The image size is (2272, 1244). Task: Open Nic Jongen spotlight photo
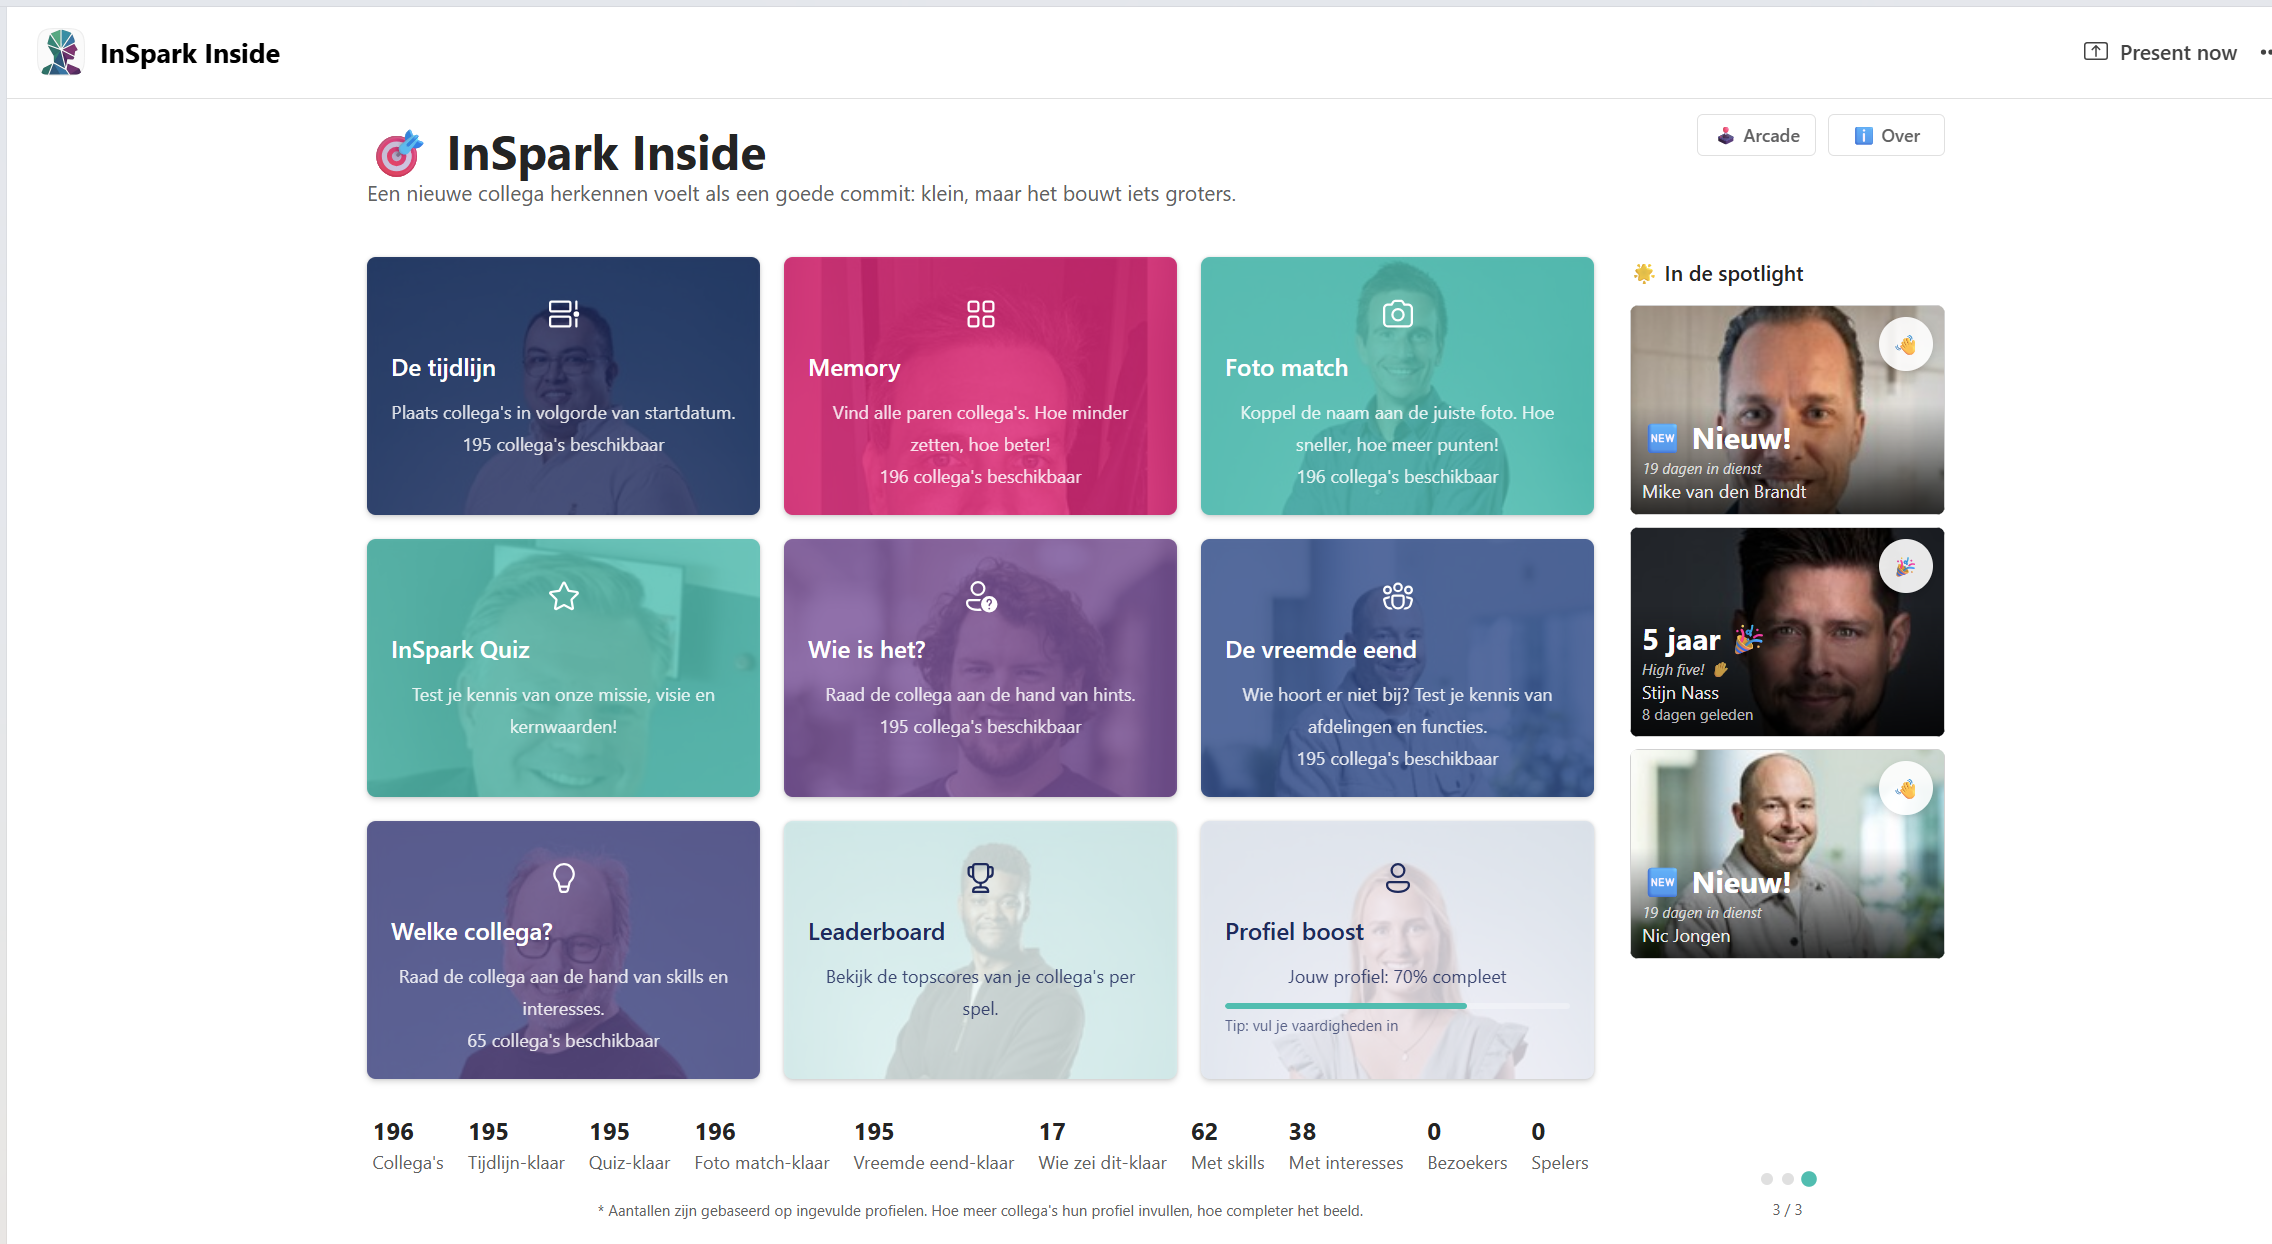coord(1787,854)
